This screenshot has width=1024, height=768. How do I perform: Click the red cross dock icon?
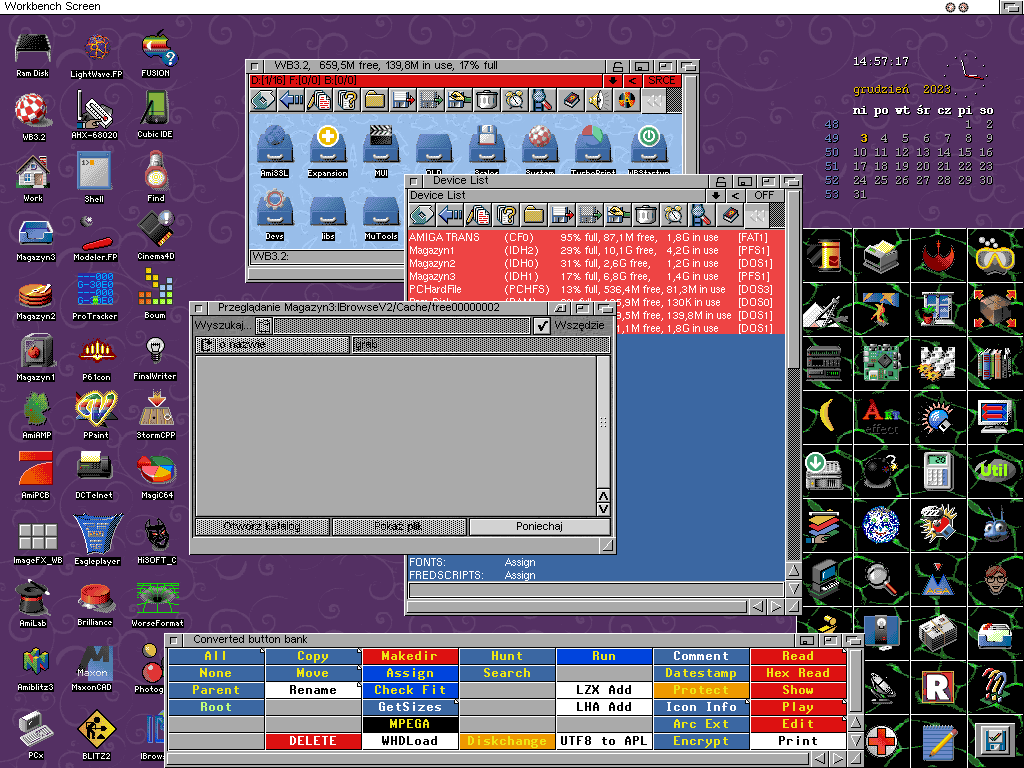[x=881, y=741]
